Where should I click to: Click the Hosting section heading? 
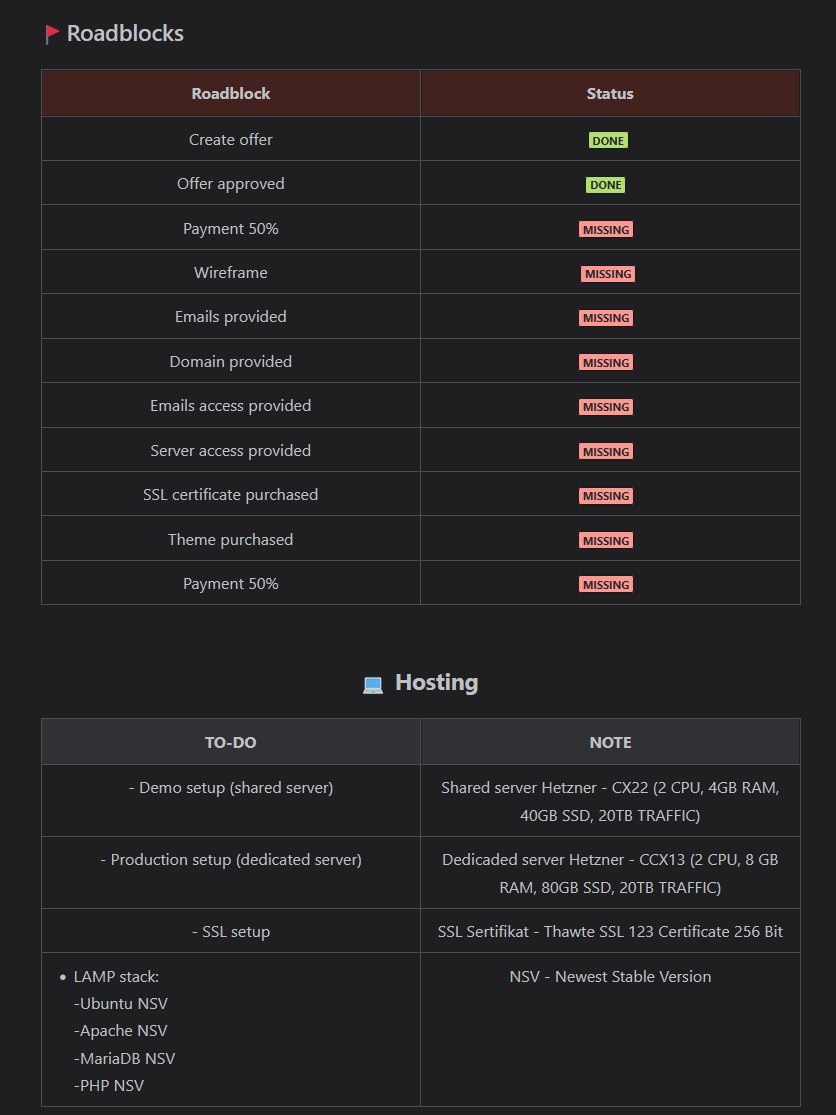436,682
